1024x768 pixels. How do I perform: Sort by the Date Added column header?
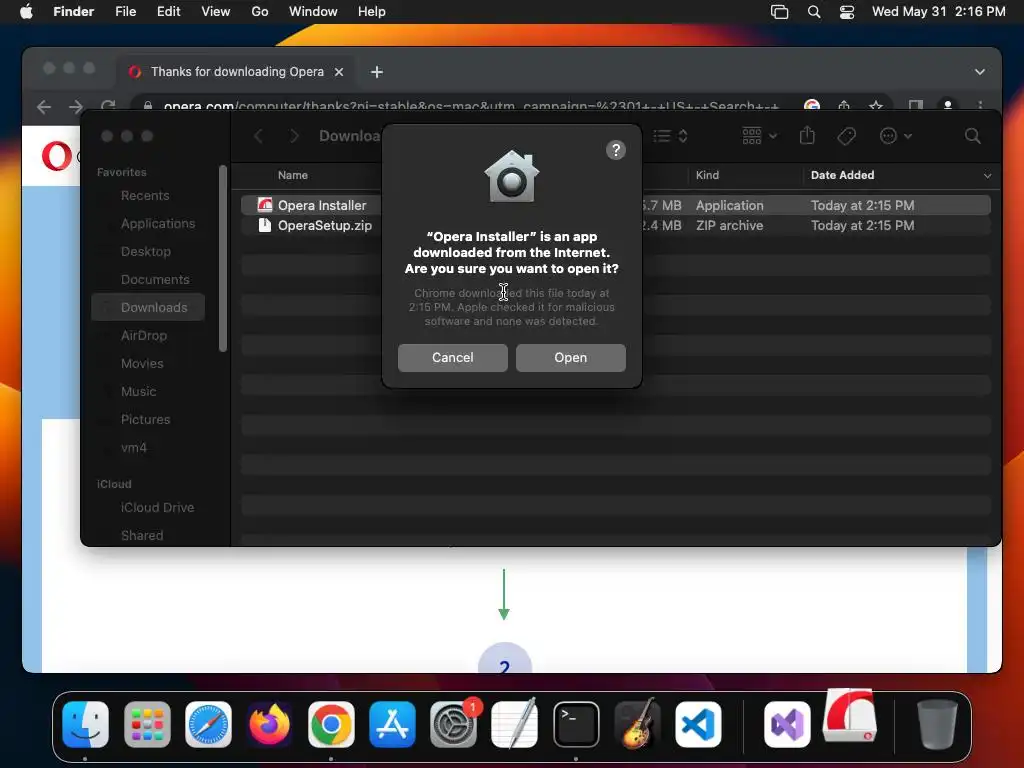coord(842,175)
